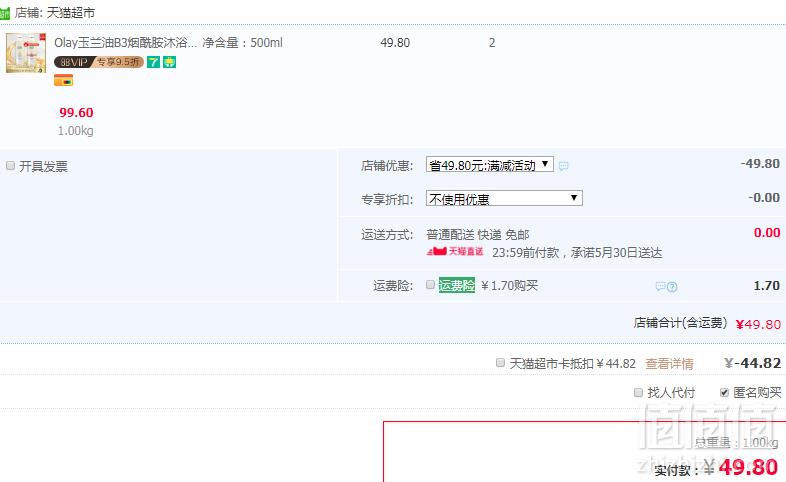The width and height of the screenshot is (786, 482).
Task: Click the comment icon beside 店铺优惠 dropdown
Action: [x=563, y=166]
